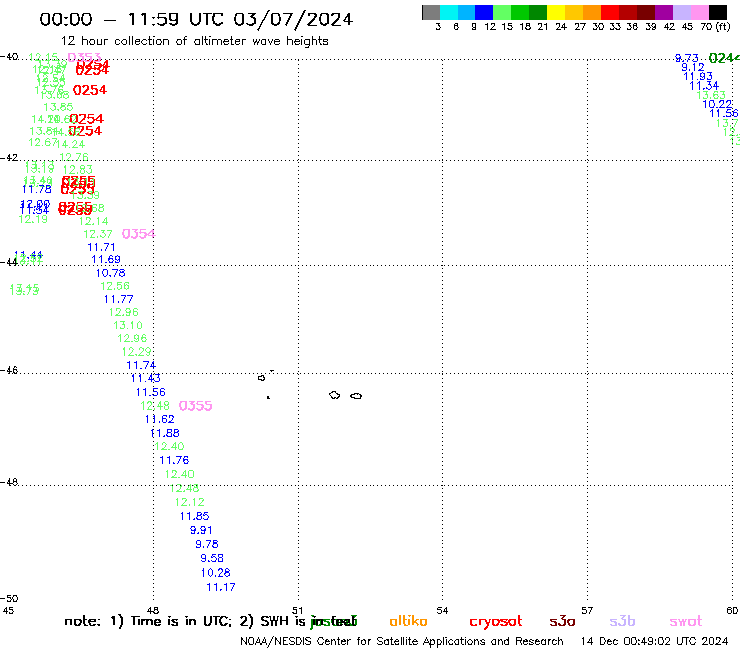Click the green time label 0244

click(724, 58)
